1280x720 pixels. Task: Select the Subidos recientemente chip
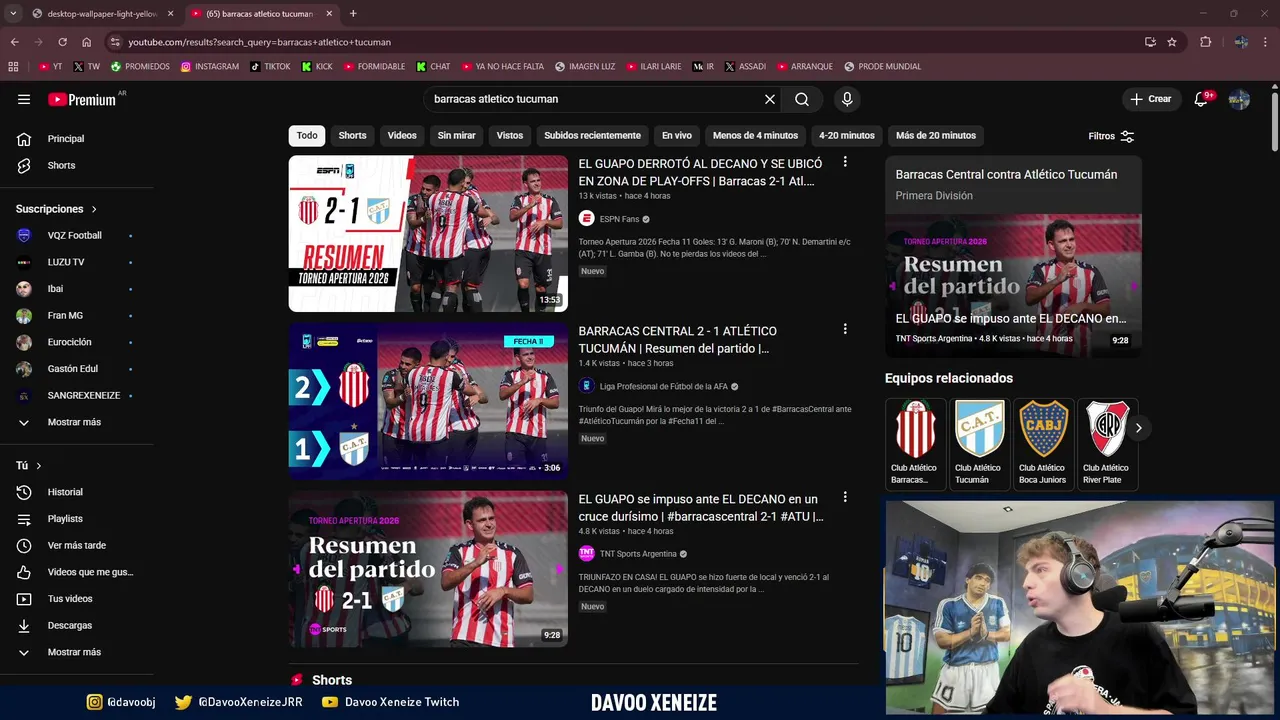click(592, 135)
